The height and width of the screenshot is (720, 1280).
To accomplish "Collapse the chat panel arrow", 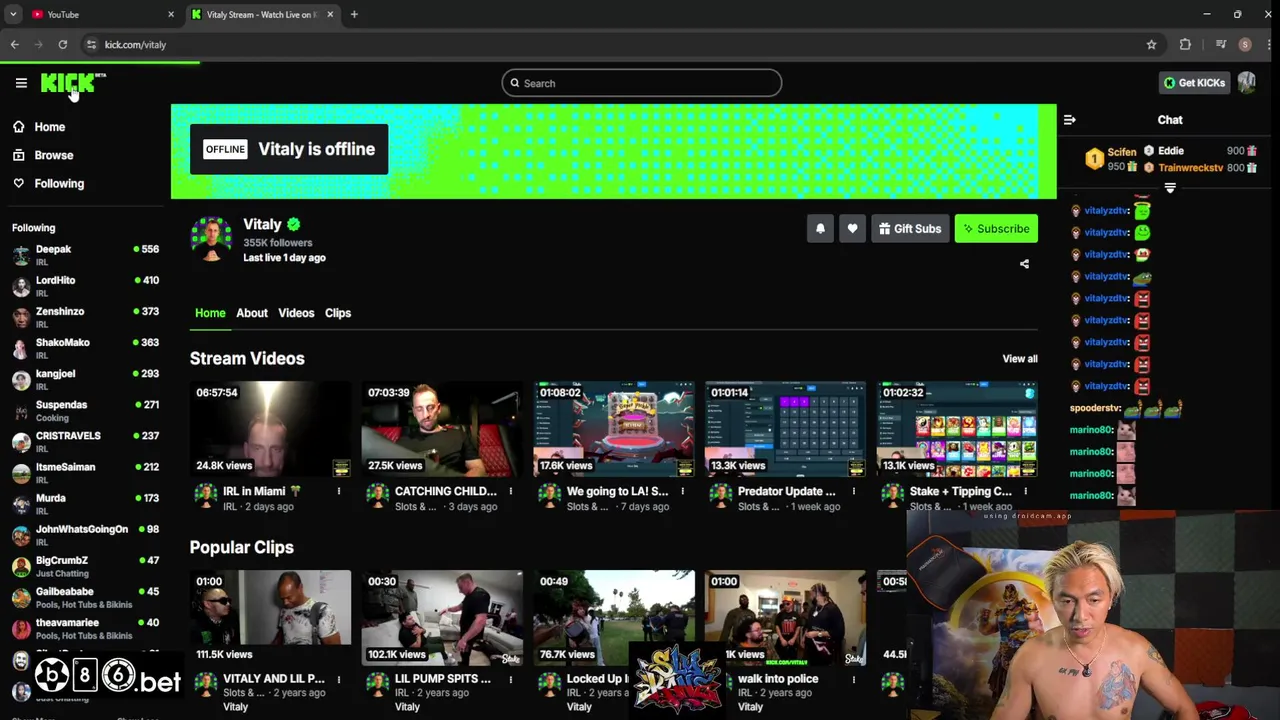I will [x=1070, y=120].
